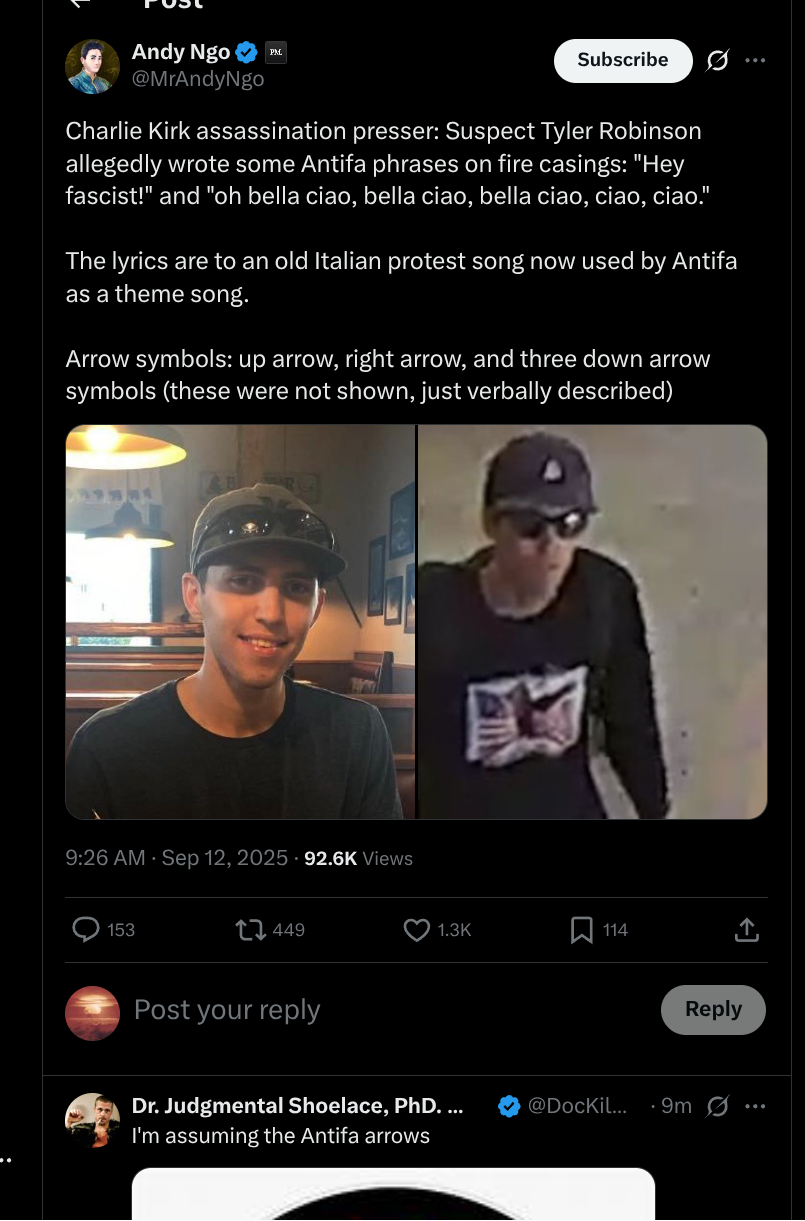Open right surveillance photo thumbnail
Screen dimensions: 805x1221
pos(592,621)
